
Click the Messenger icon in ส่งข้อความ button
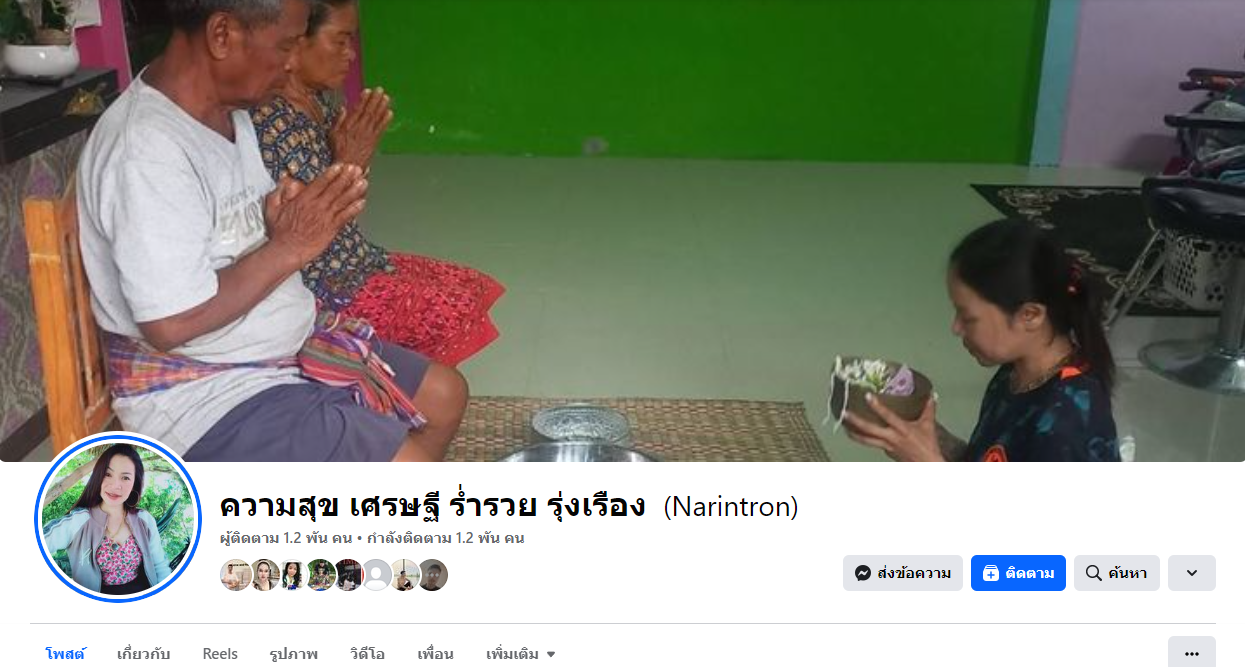tap(863, 573)
